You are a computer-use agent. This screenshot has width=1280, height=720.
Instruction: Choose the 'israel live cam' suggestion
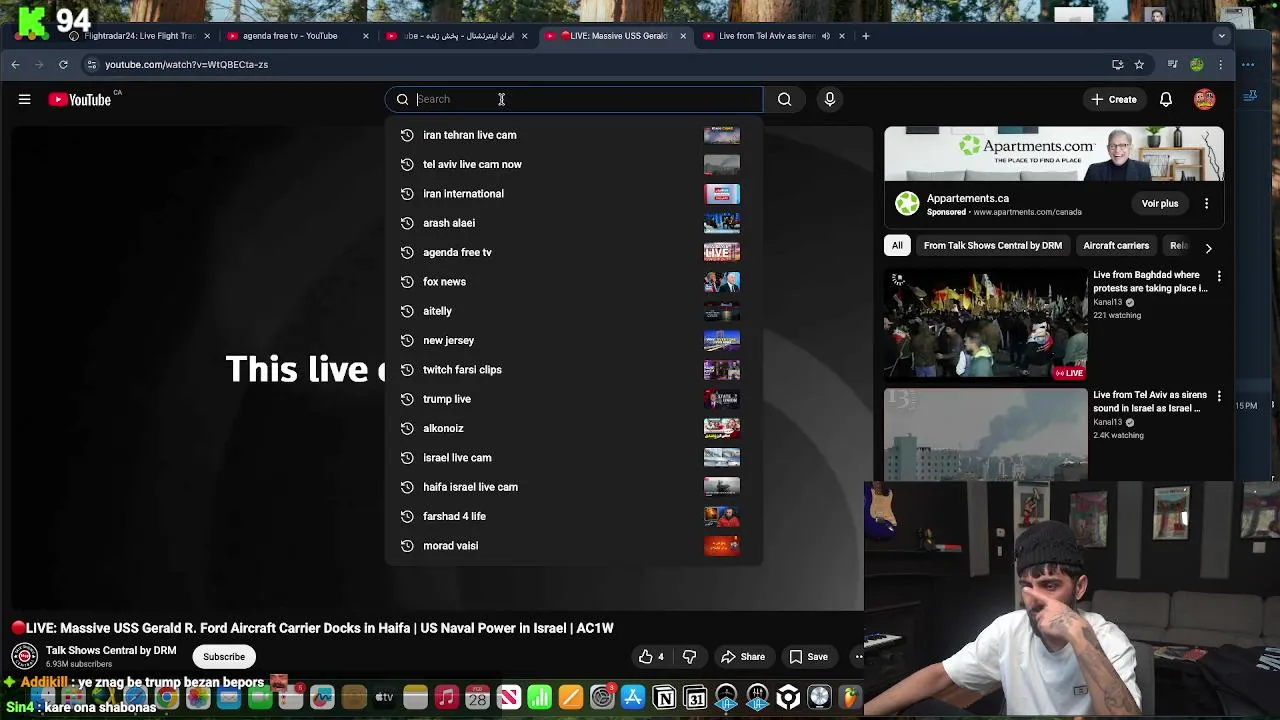(x=574, y=457)
